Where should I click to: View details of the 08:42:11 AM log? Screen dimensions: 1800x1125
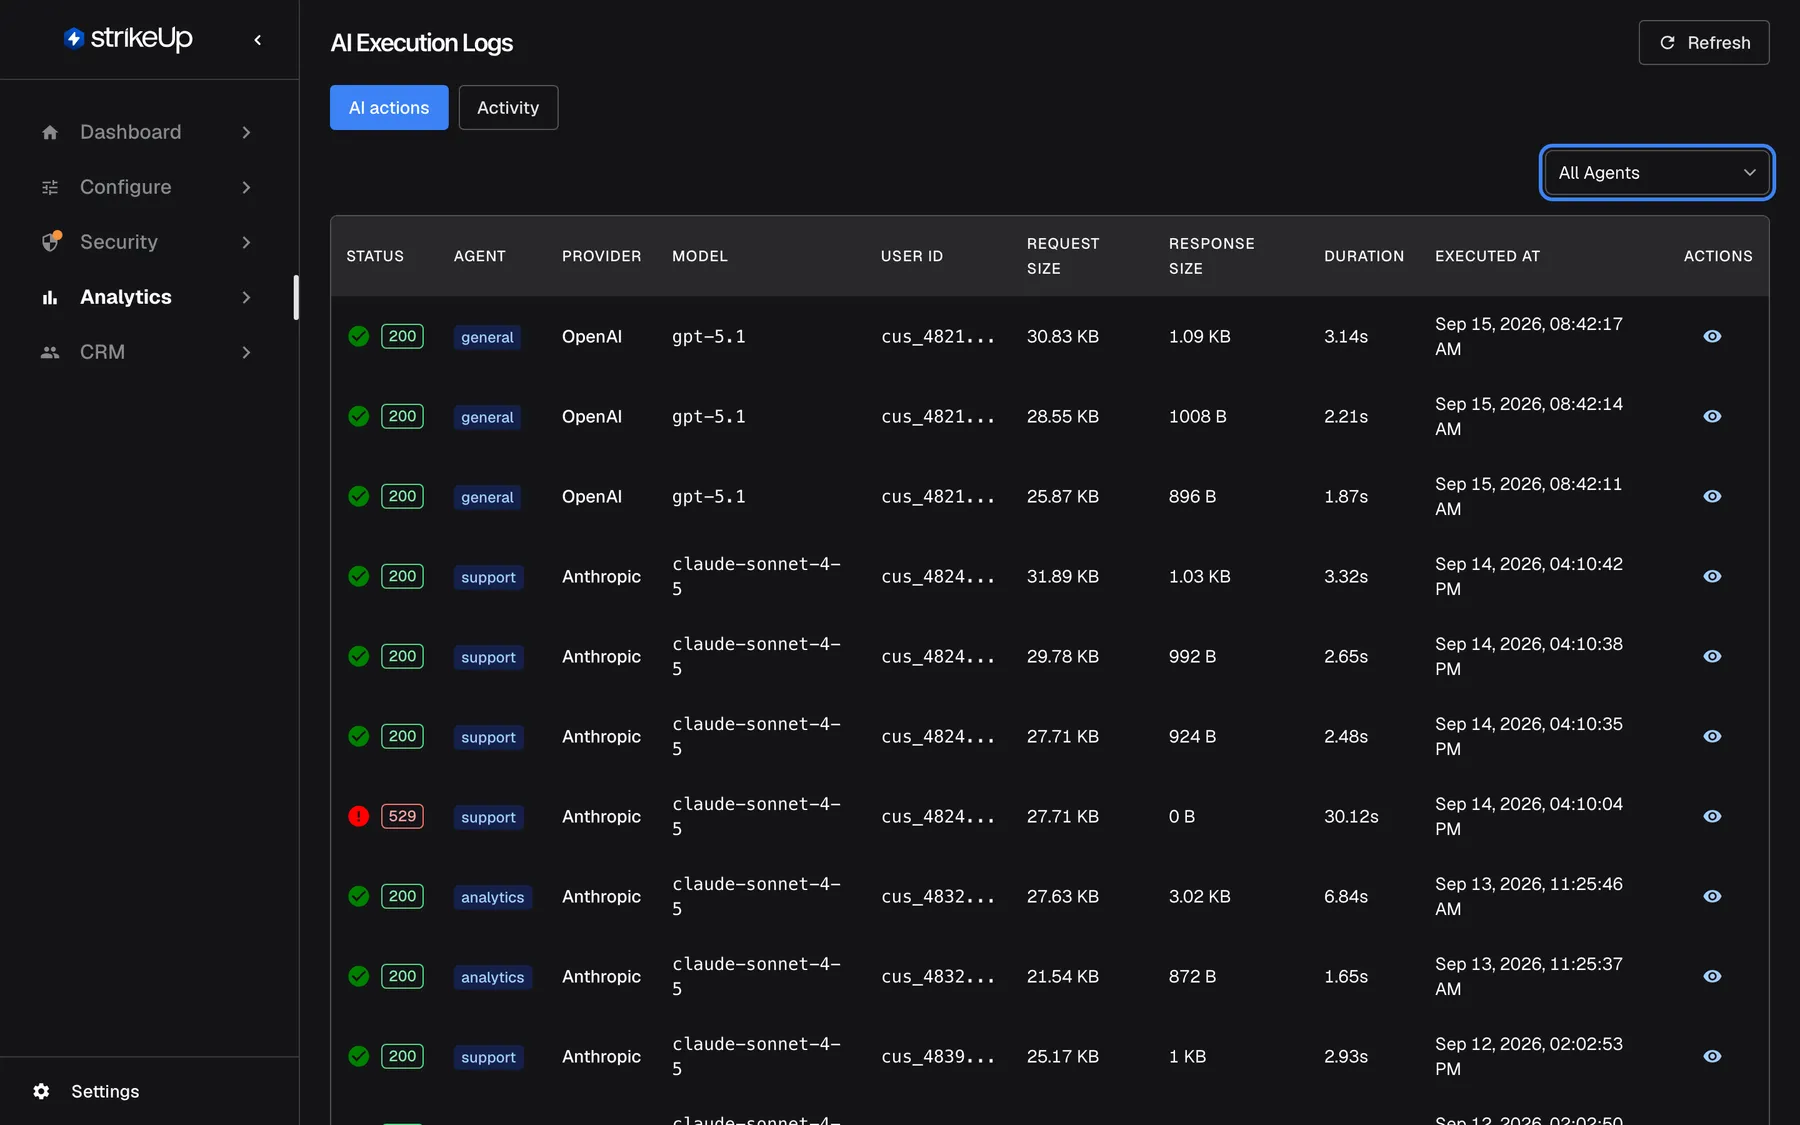(x=1712, y=496)
